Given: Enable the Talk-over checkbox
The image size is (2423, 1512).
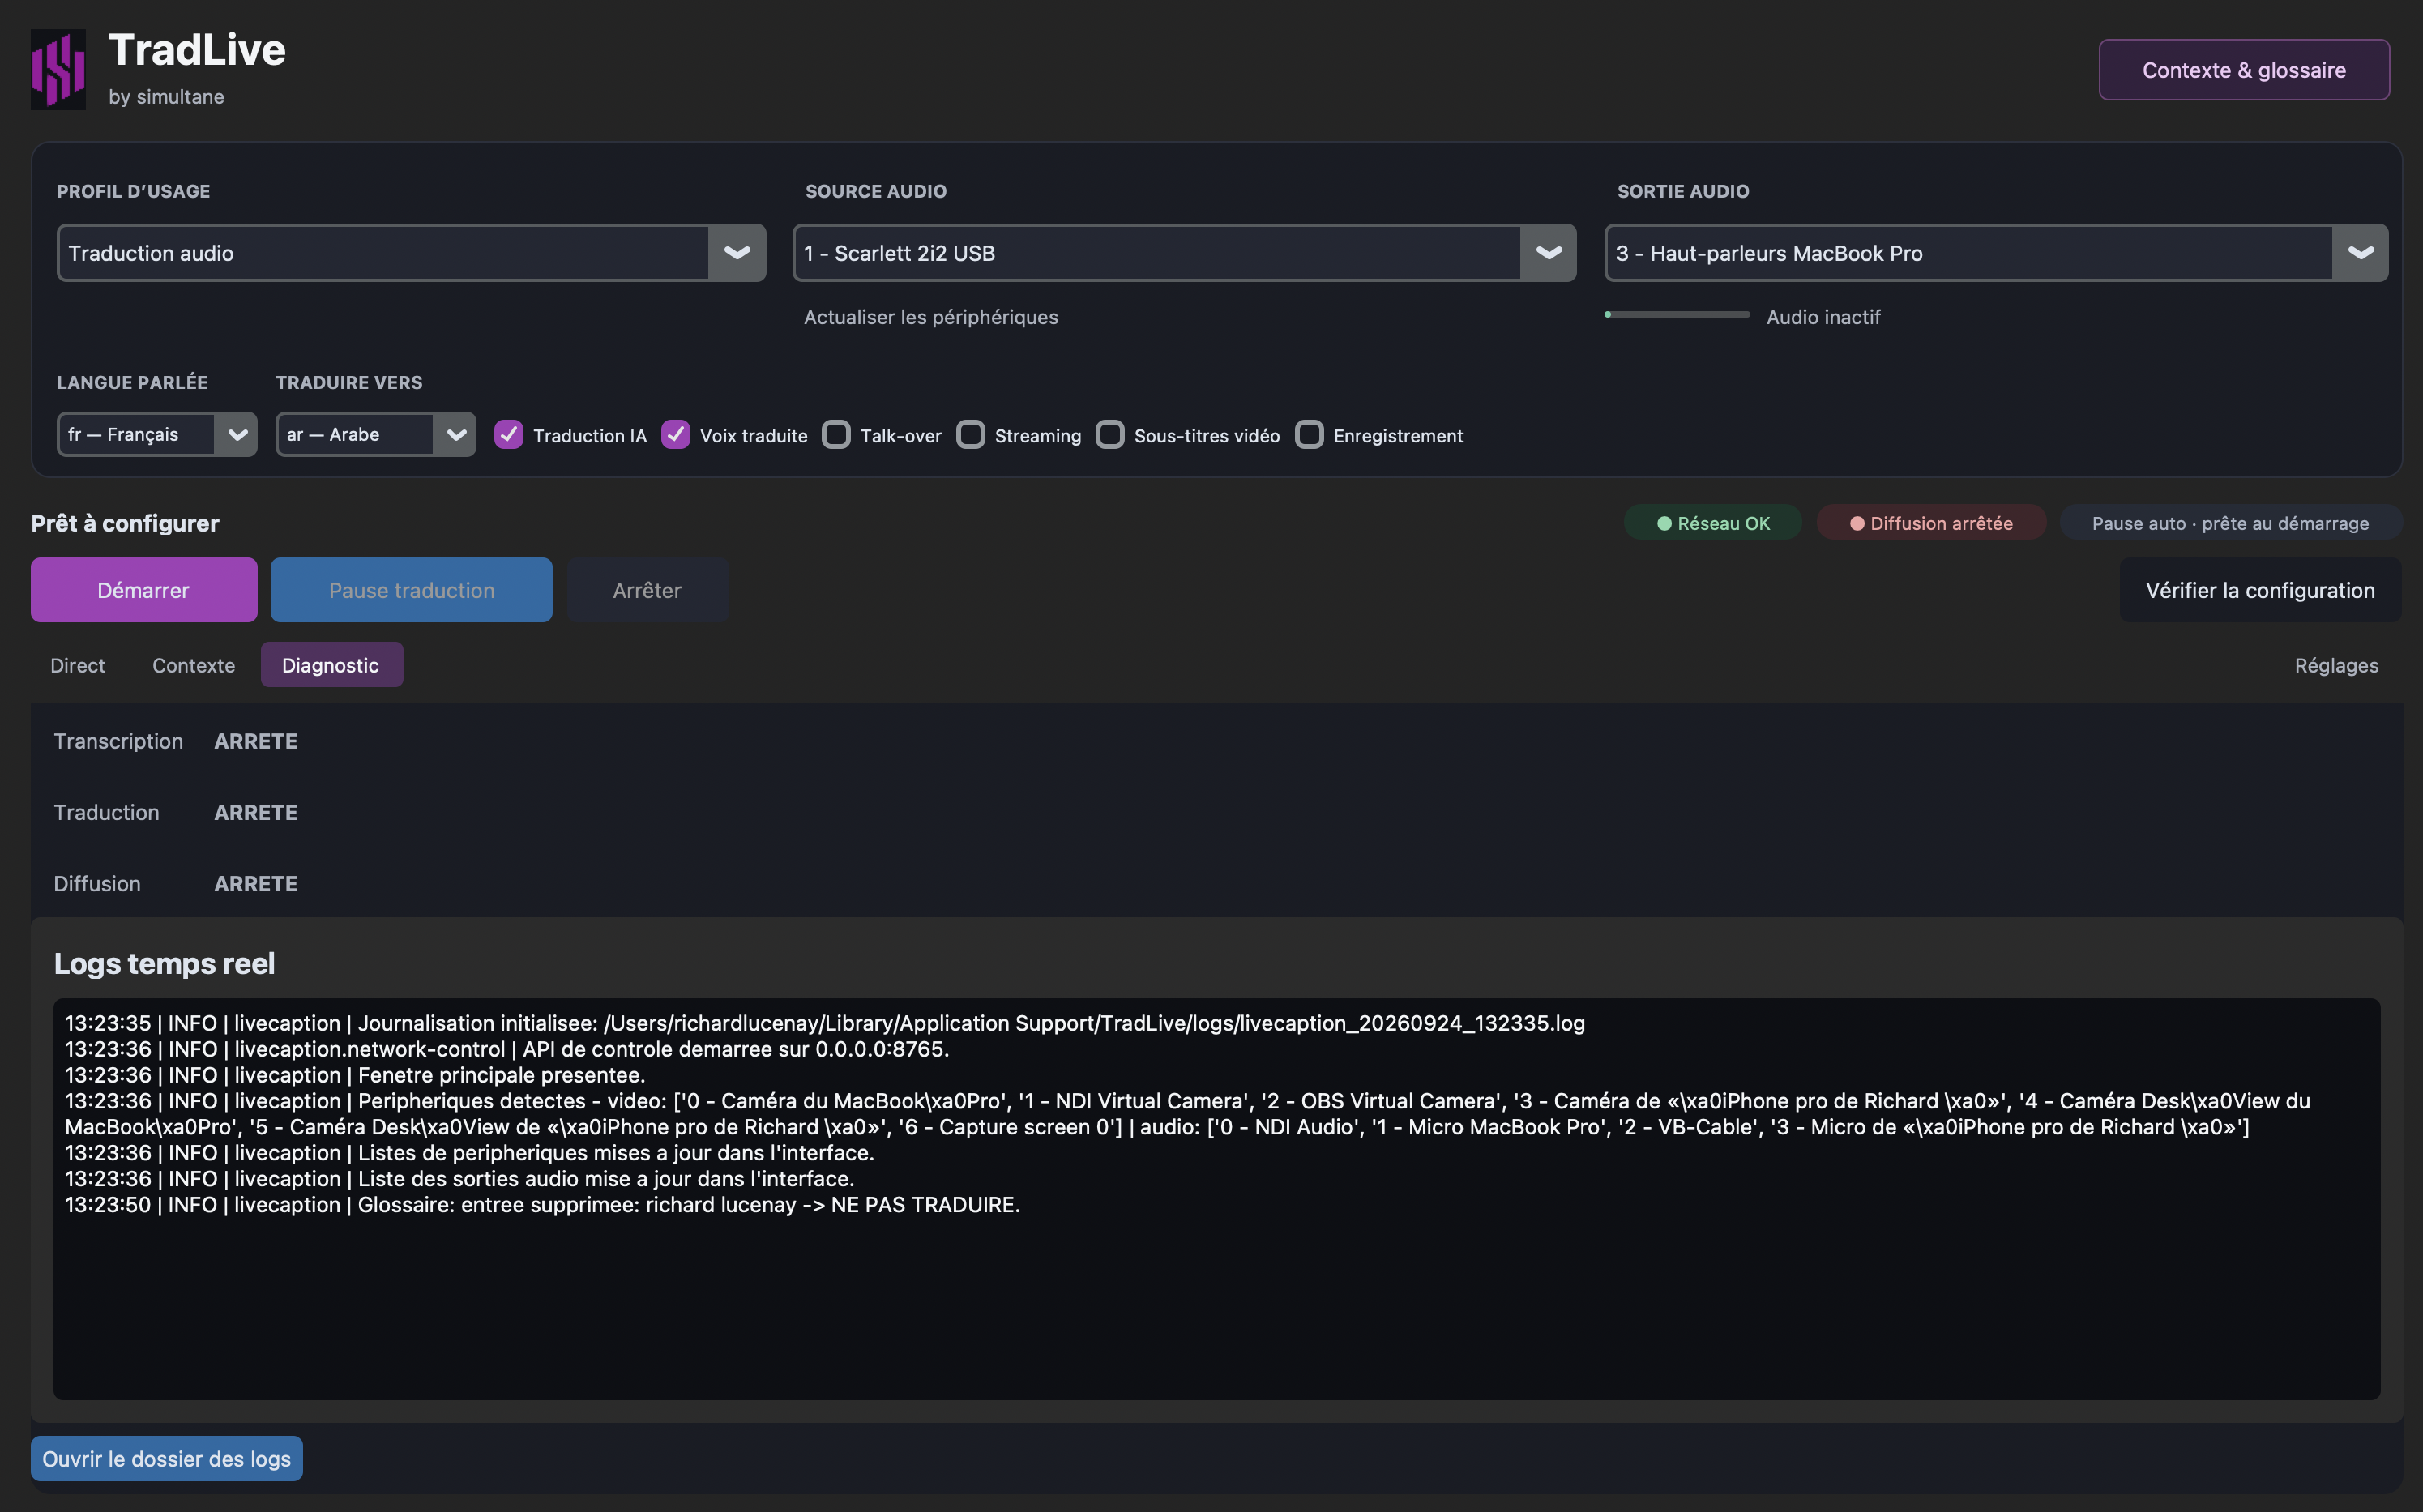Looking at the screenshot, I should pyautogui.click(x=836, y=435).
